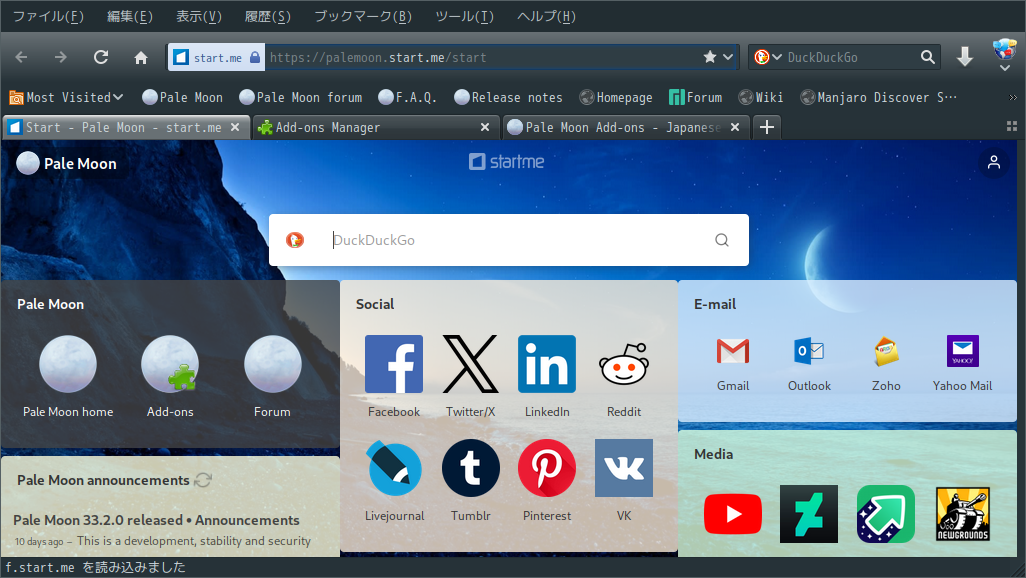Open Pinterest from Social widget
Image resolution: width=1026 pixels, height=578 pixels.
coord(547,468)
